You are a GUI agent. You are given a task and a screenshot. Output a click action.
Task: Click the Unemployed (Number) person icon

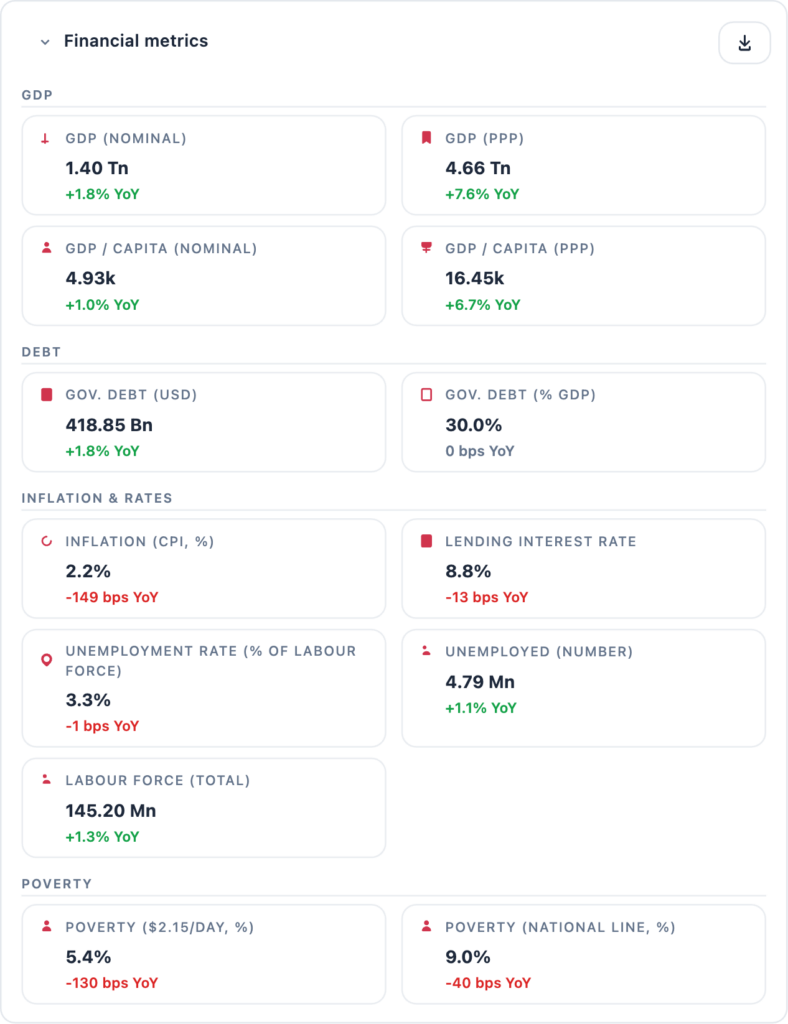(x=426, y=652)
